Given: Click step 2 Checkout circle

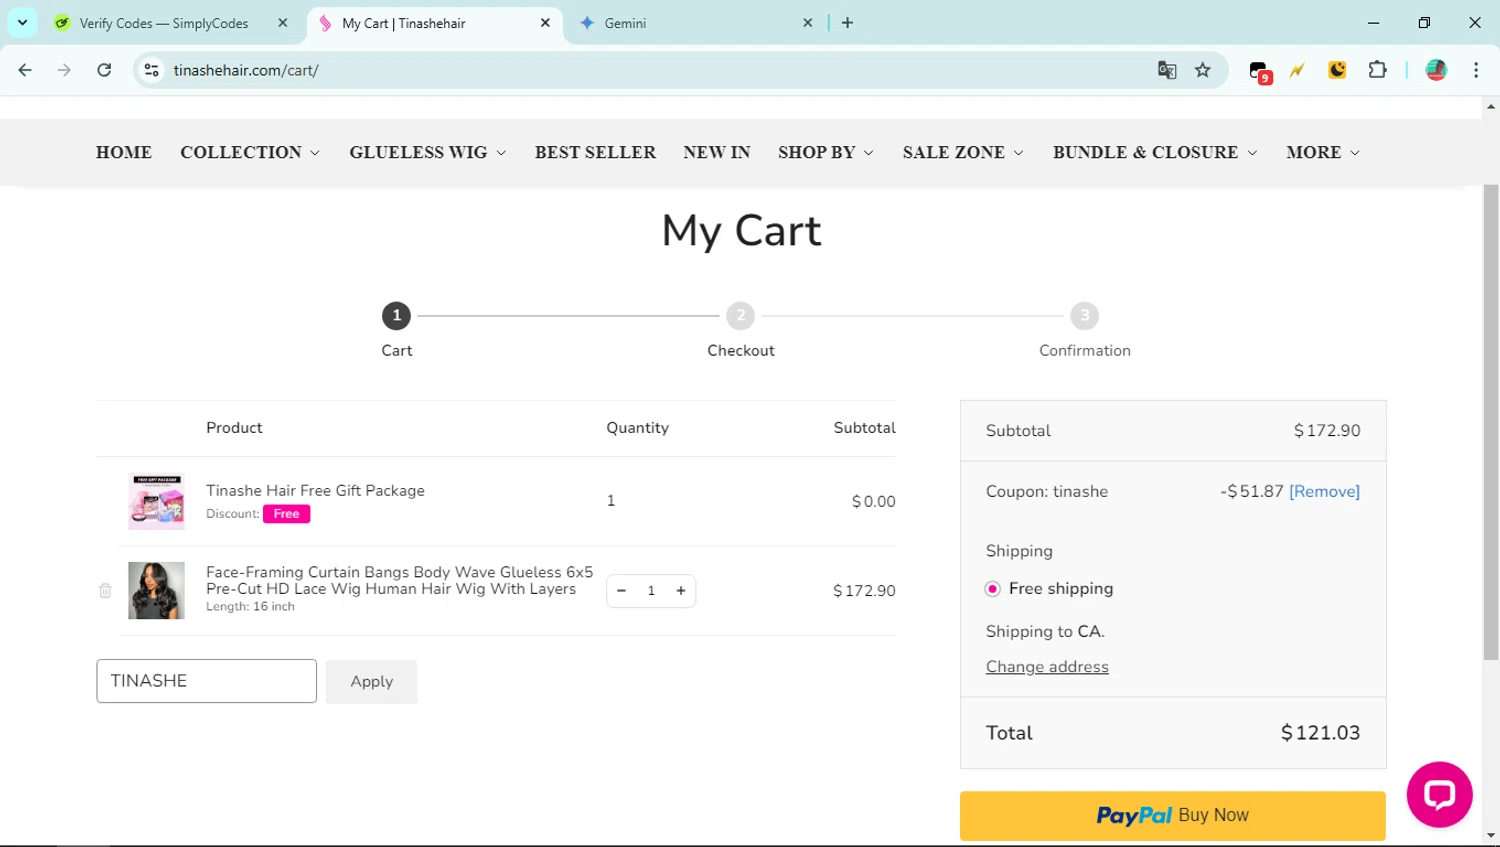Looking at the screenshot, I should coord(740,316).
